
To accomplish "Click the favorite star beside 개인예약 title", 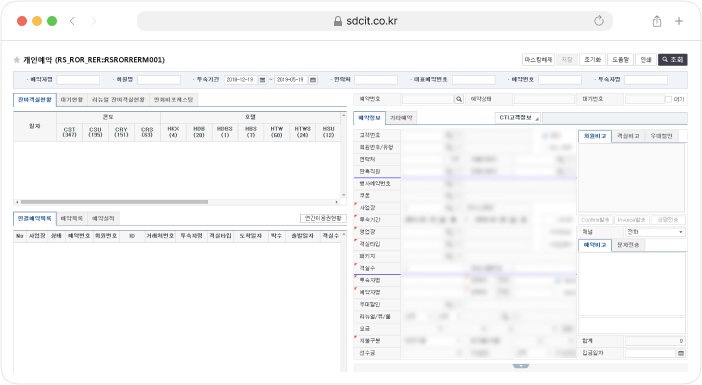I will coord(17,60).
